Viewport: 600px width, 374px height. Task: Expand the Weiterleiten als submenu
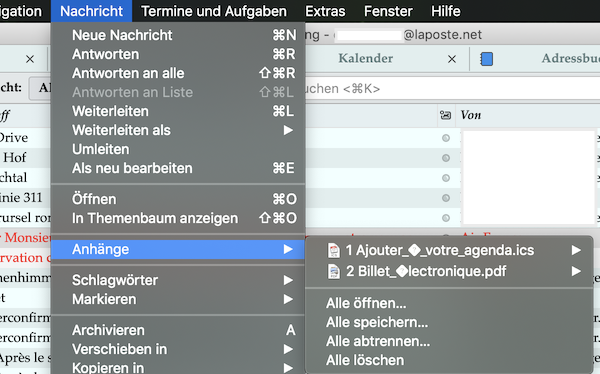(x=178, y=130)
